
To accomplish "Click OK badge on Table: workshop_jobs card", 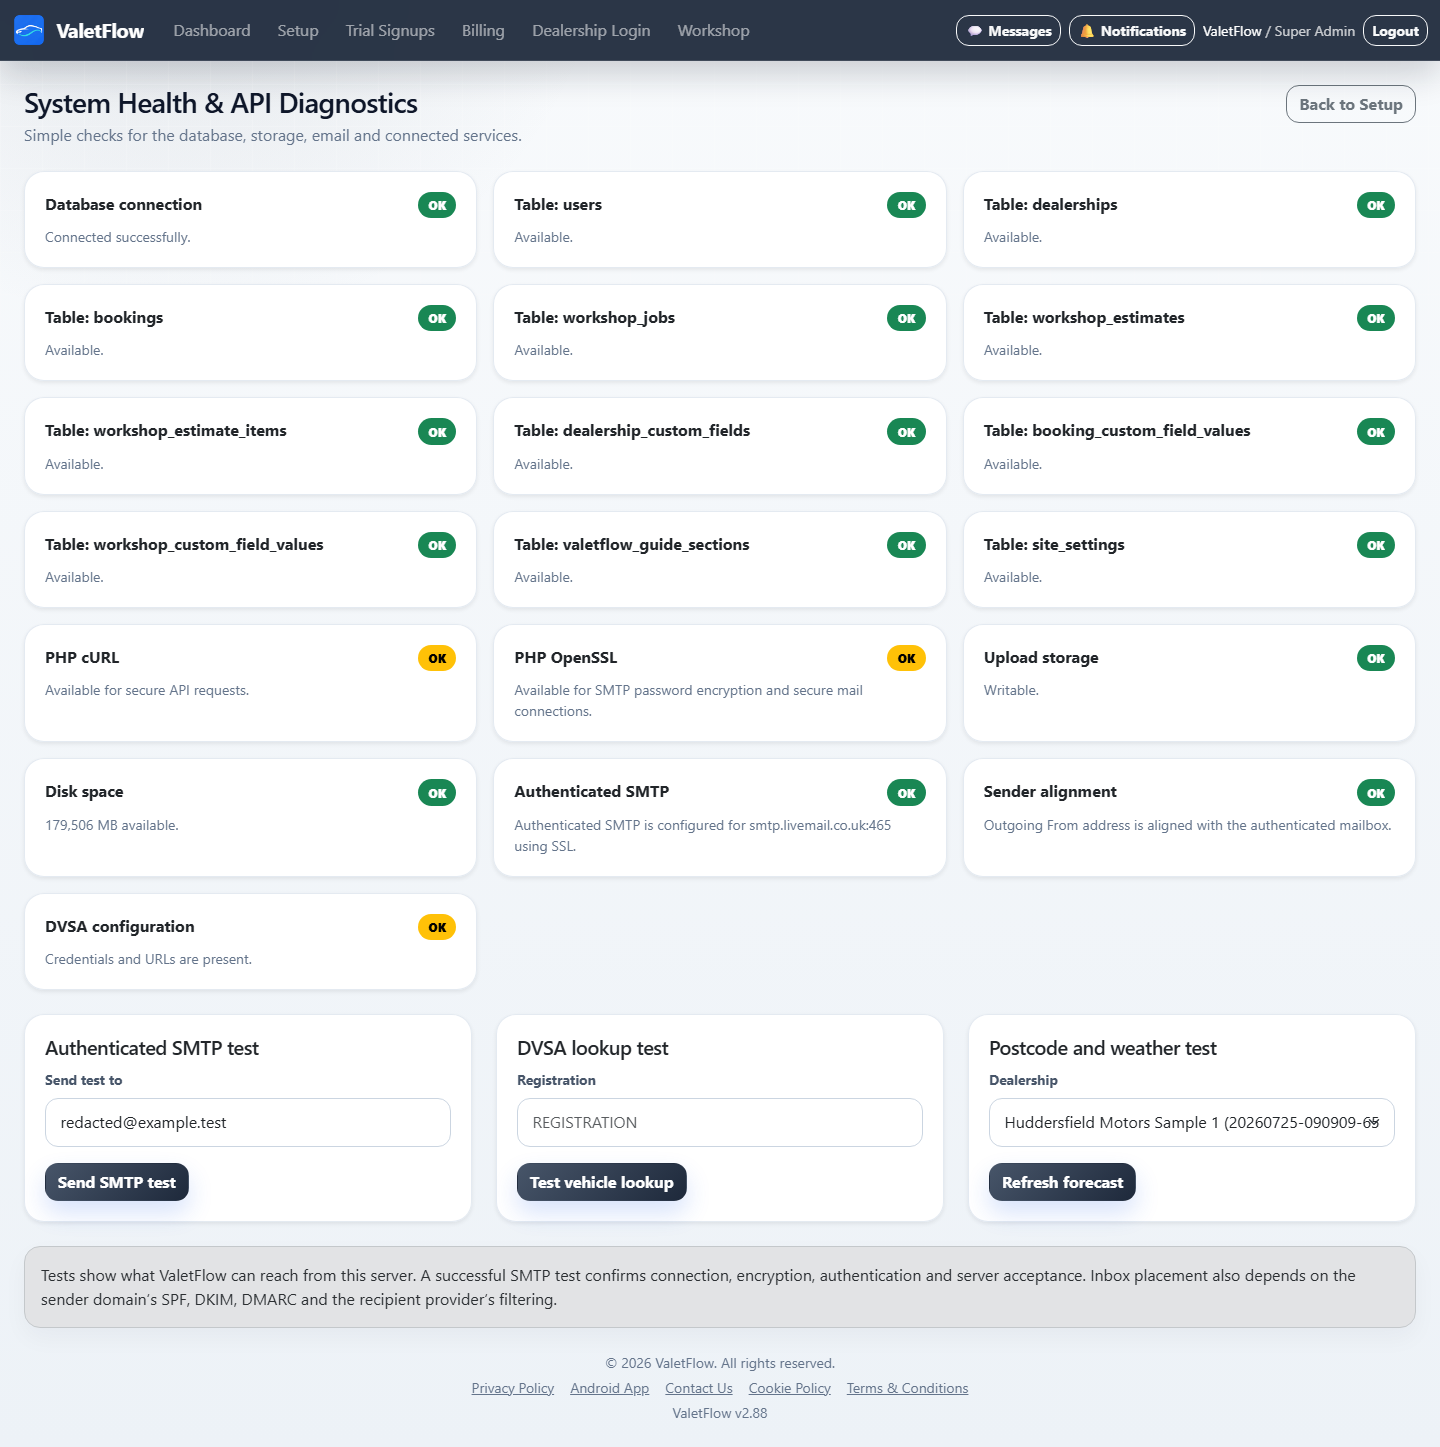I will pyautogui.click(x=906, y=318).
